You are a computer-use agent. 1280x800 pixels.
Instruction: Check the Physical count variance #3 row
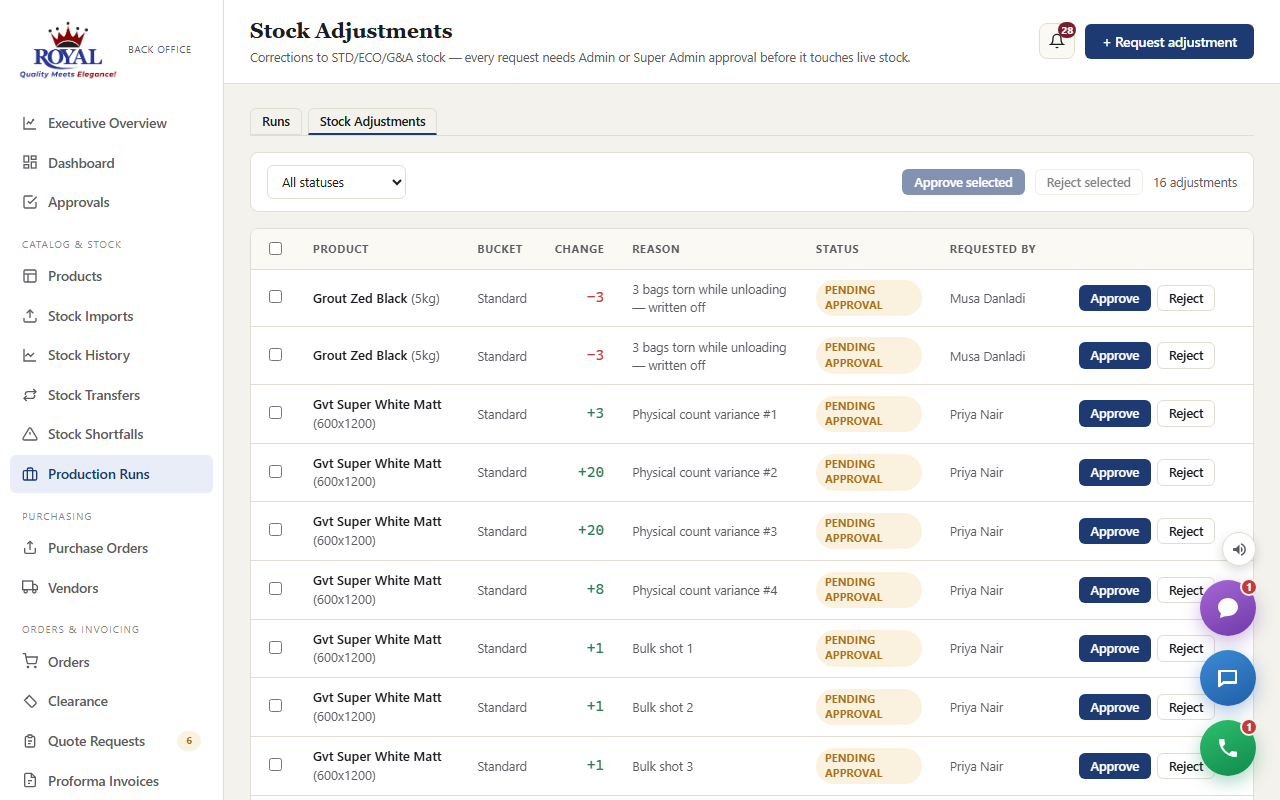click(x=276, y=530)
